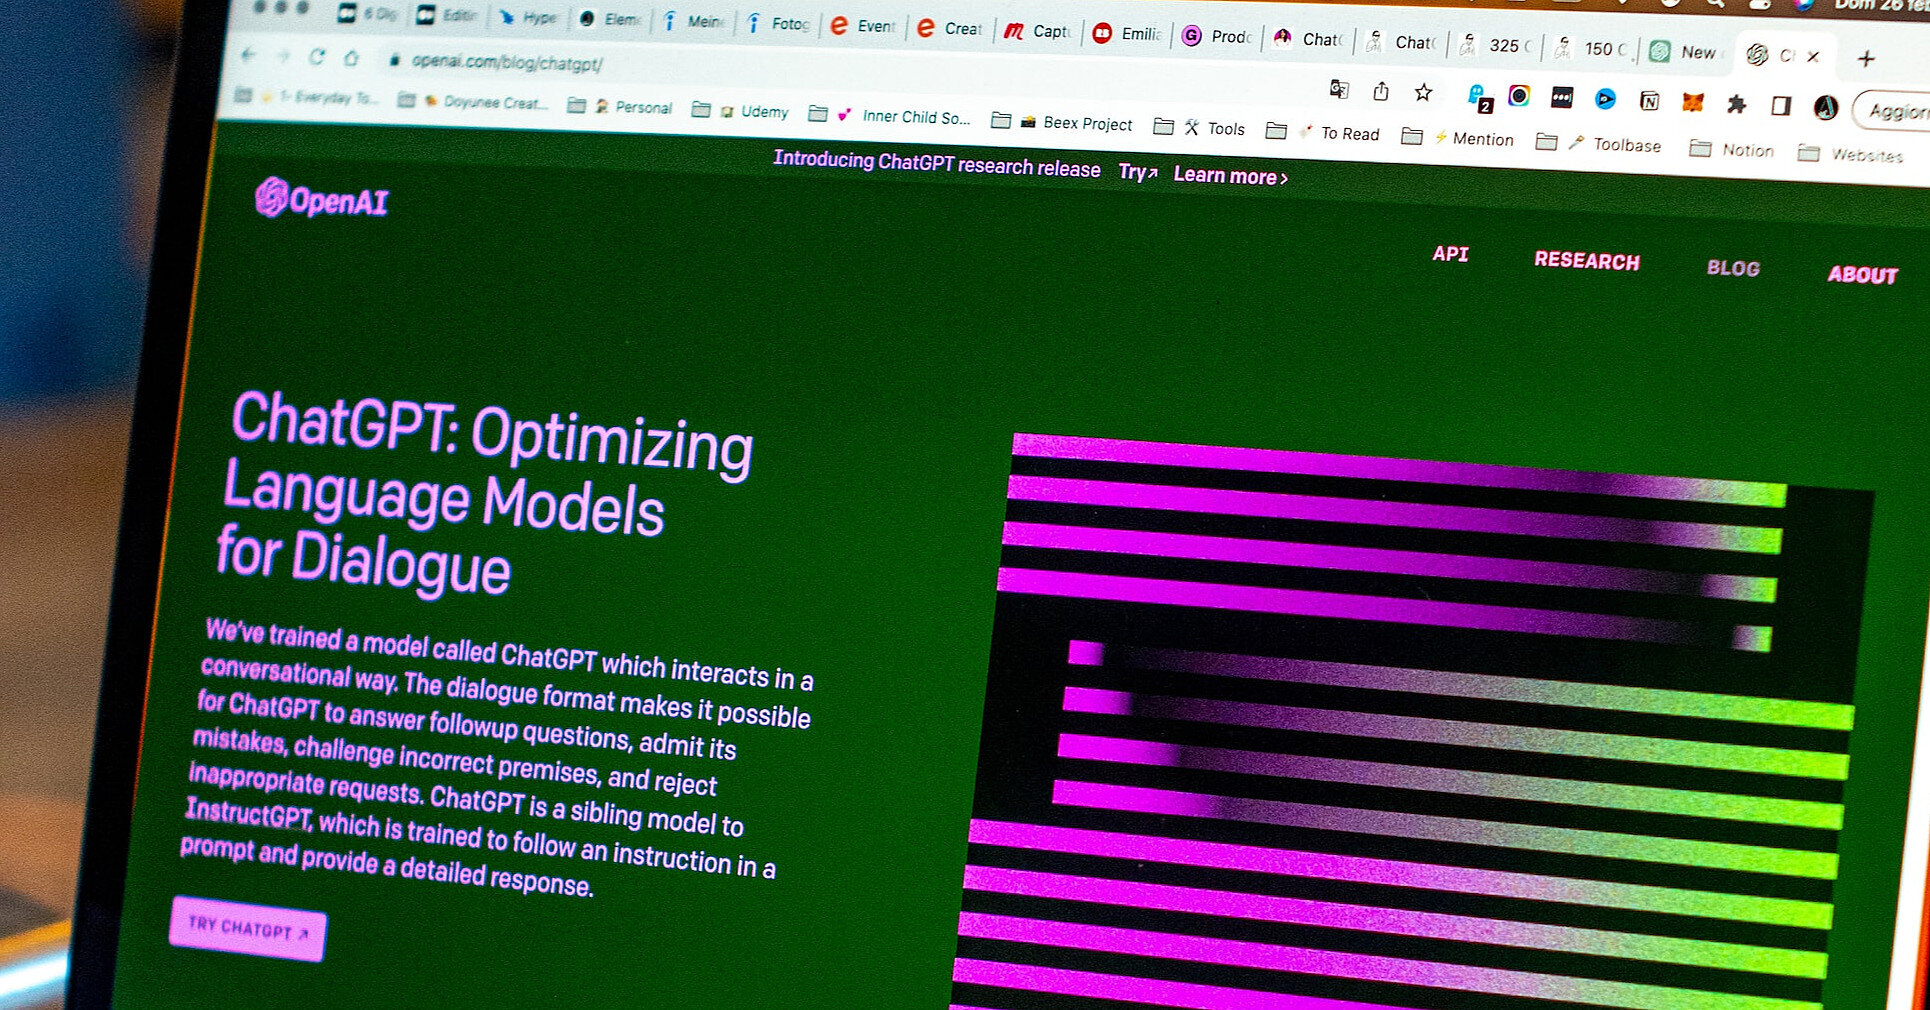Open the Extensions puzzle-piece menu
Screen dimensions: 1930x1010
[1737, 104]
